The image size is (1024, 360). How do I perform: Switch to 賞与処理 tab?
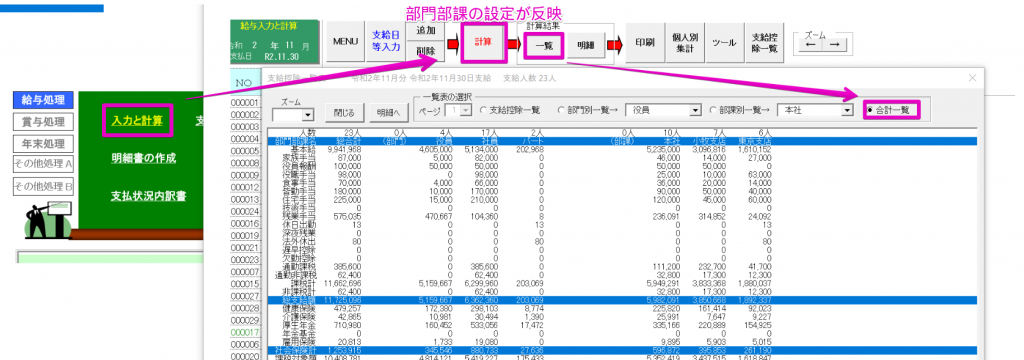pos(43,122)
